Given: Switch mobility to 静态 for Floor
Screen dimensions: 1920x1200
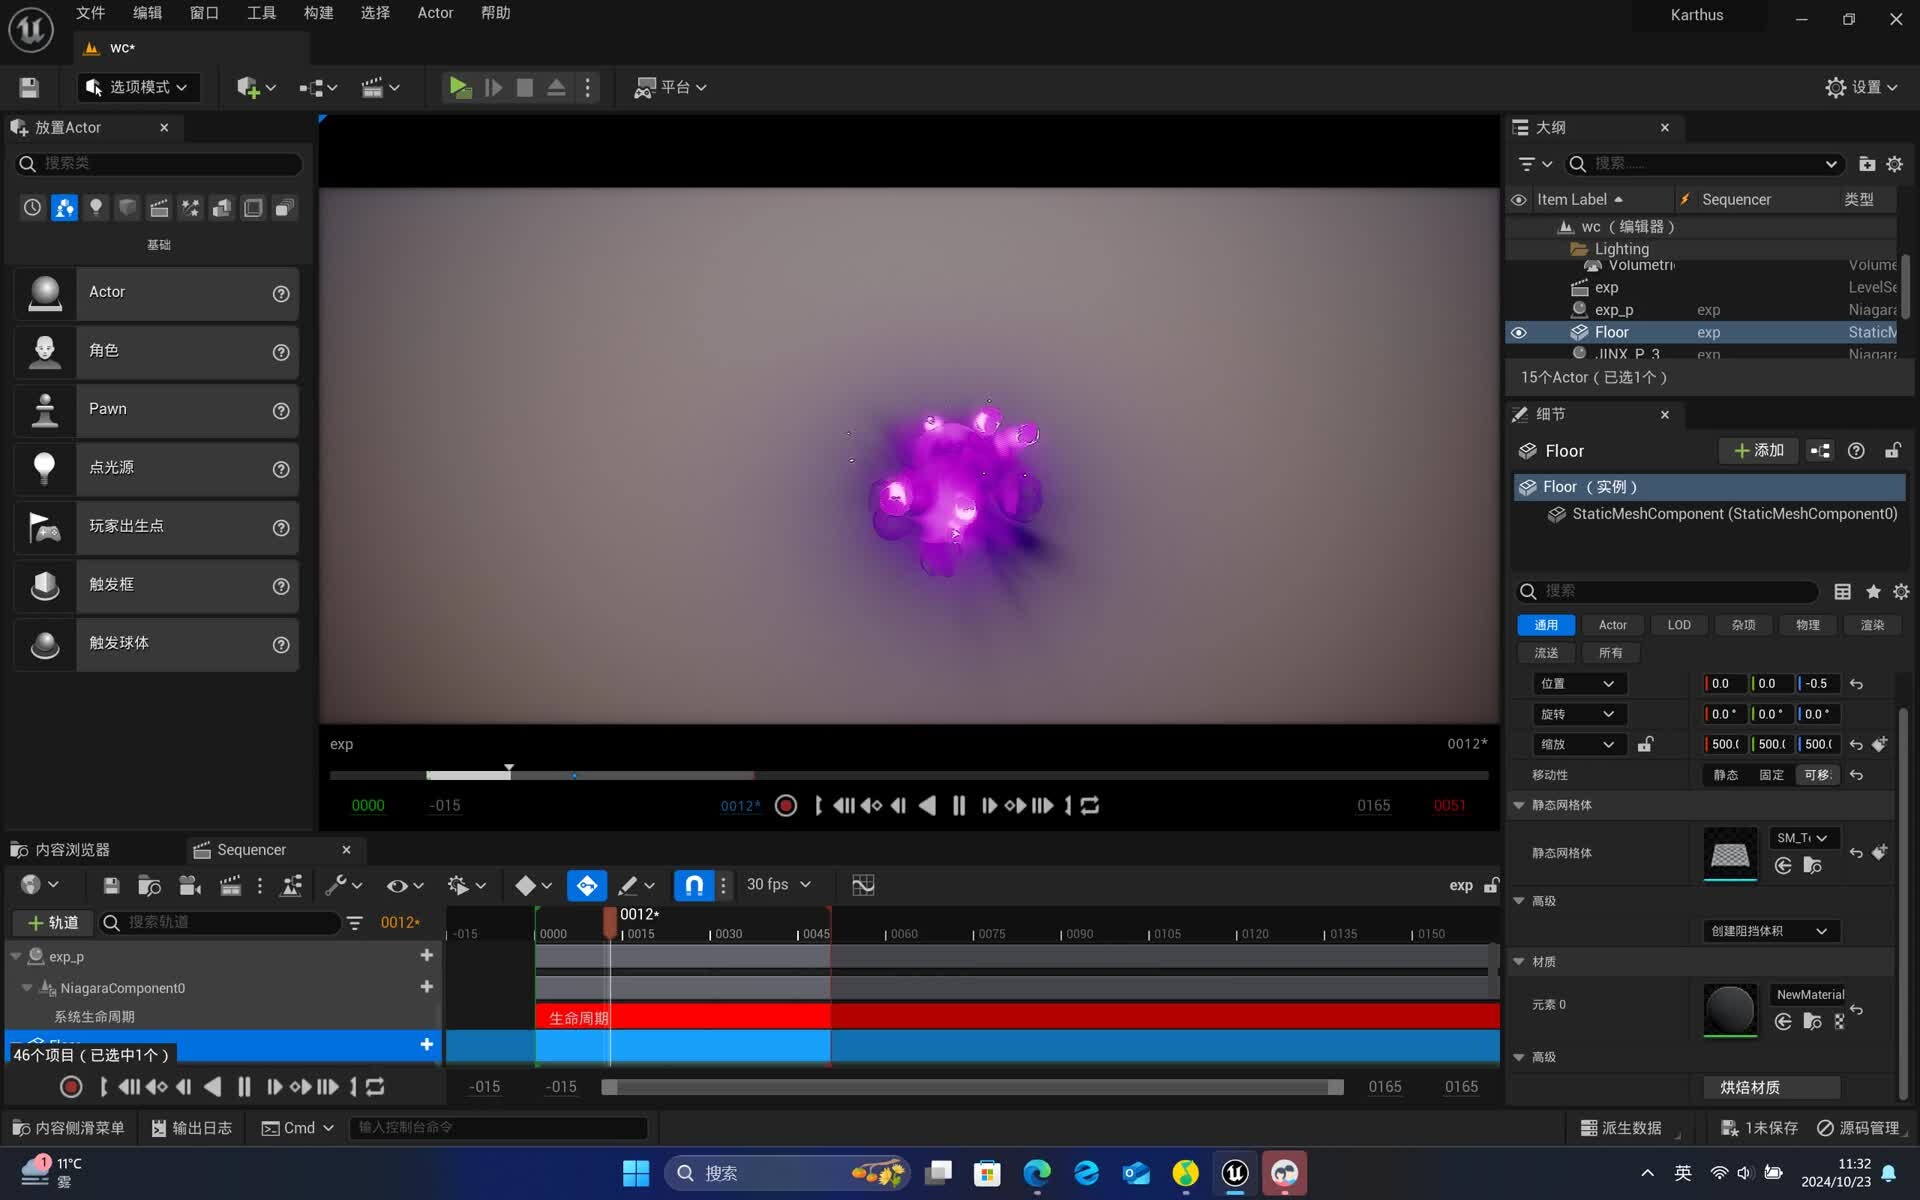Looking at the screenshot, I should tap(1724, 775).
